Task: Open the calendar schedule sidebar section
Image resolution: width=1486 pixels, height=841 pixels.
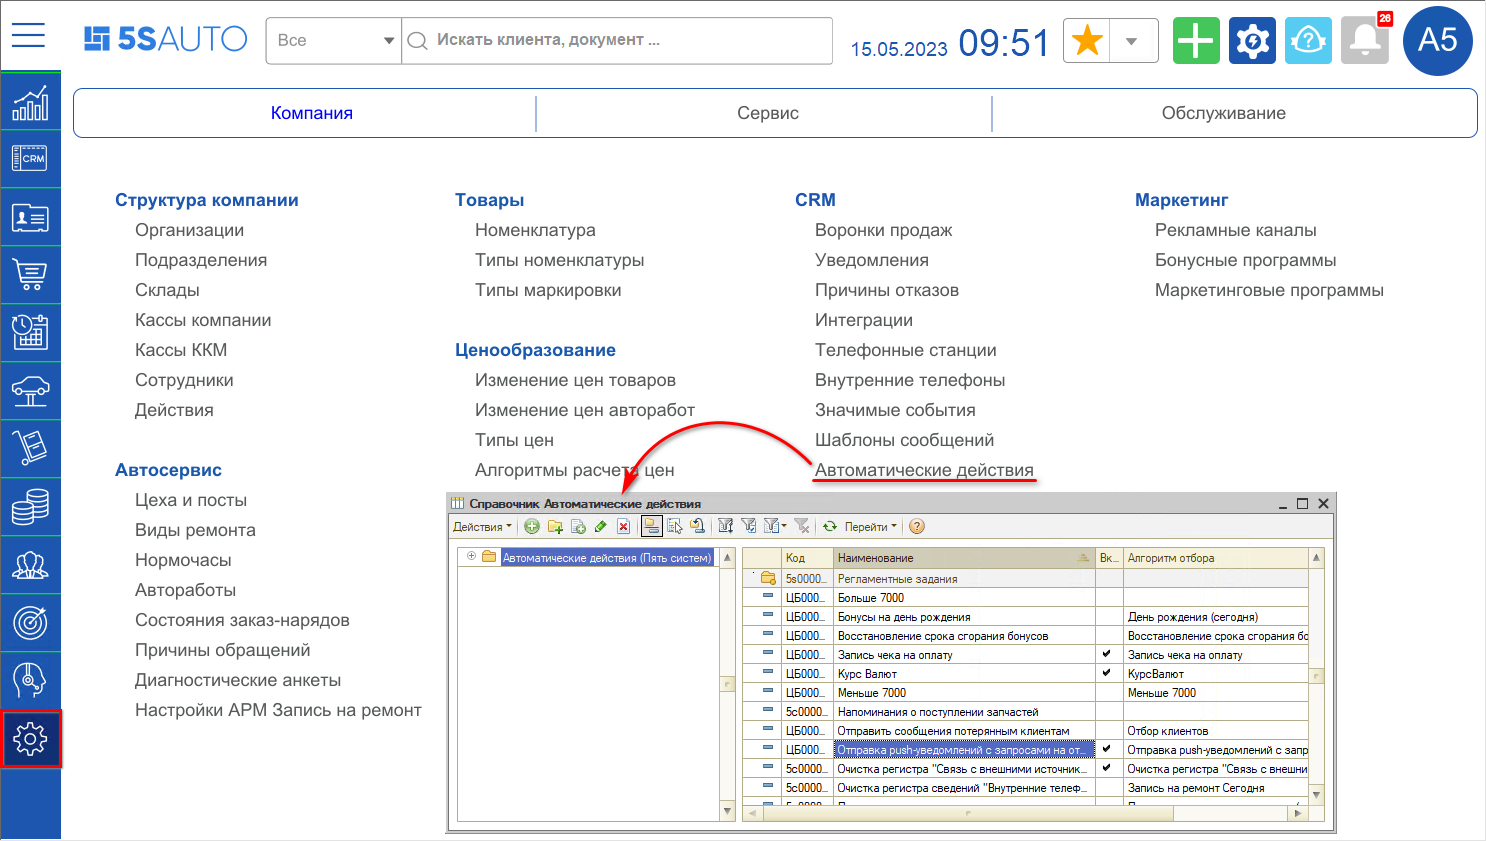Action: 30,333
